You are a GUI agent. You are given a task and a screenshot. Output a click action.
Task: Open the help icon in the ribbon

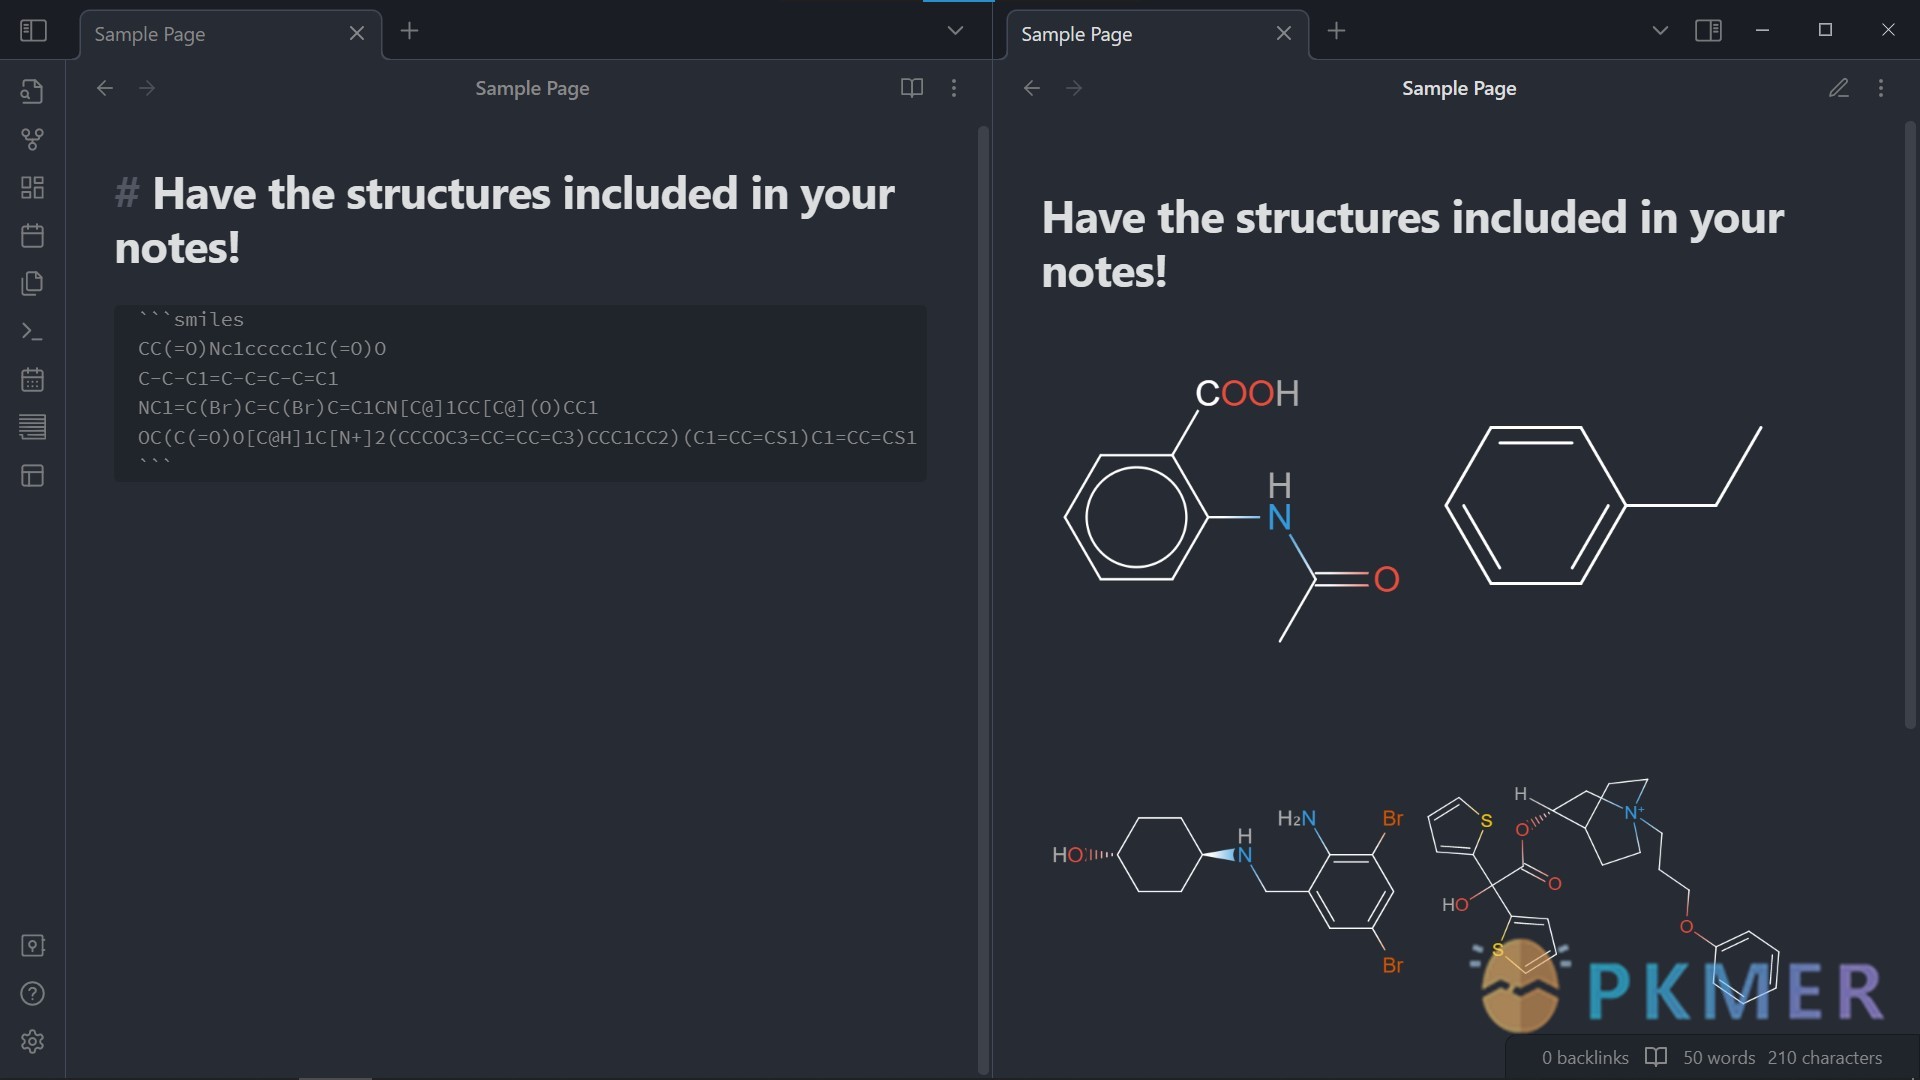32,993
